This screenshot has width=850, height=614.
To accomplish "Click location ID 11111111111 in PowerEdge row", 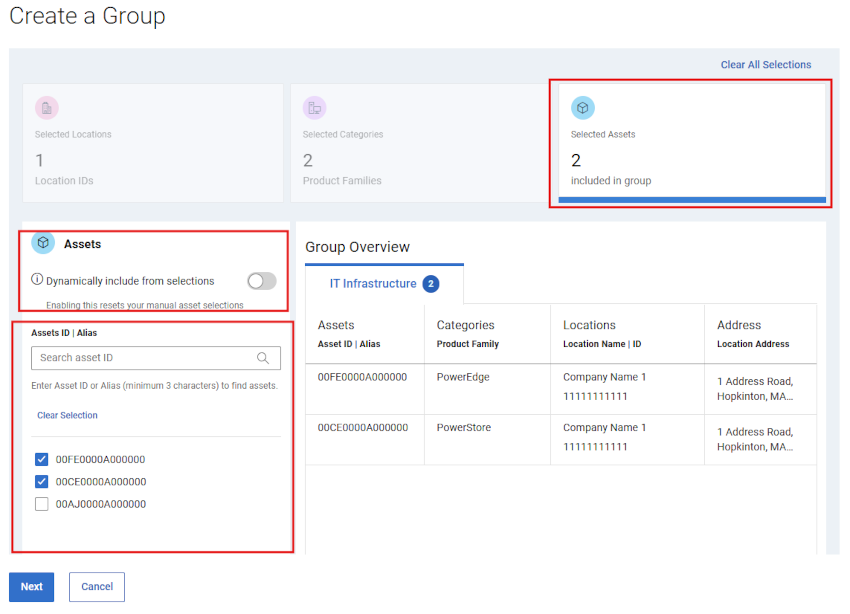I will (x=595, y=397).
